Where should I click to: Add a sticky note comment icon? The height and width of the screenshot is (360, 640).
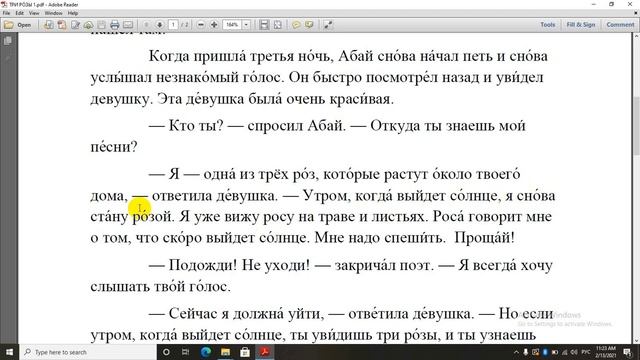click(x=296, y=25)
